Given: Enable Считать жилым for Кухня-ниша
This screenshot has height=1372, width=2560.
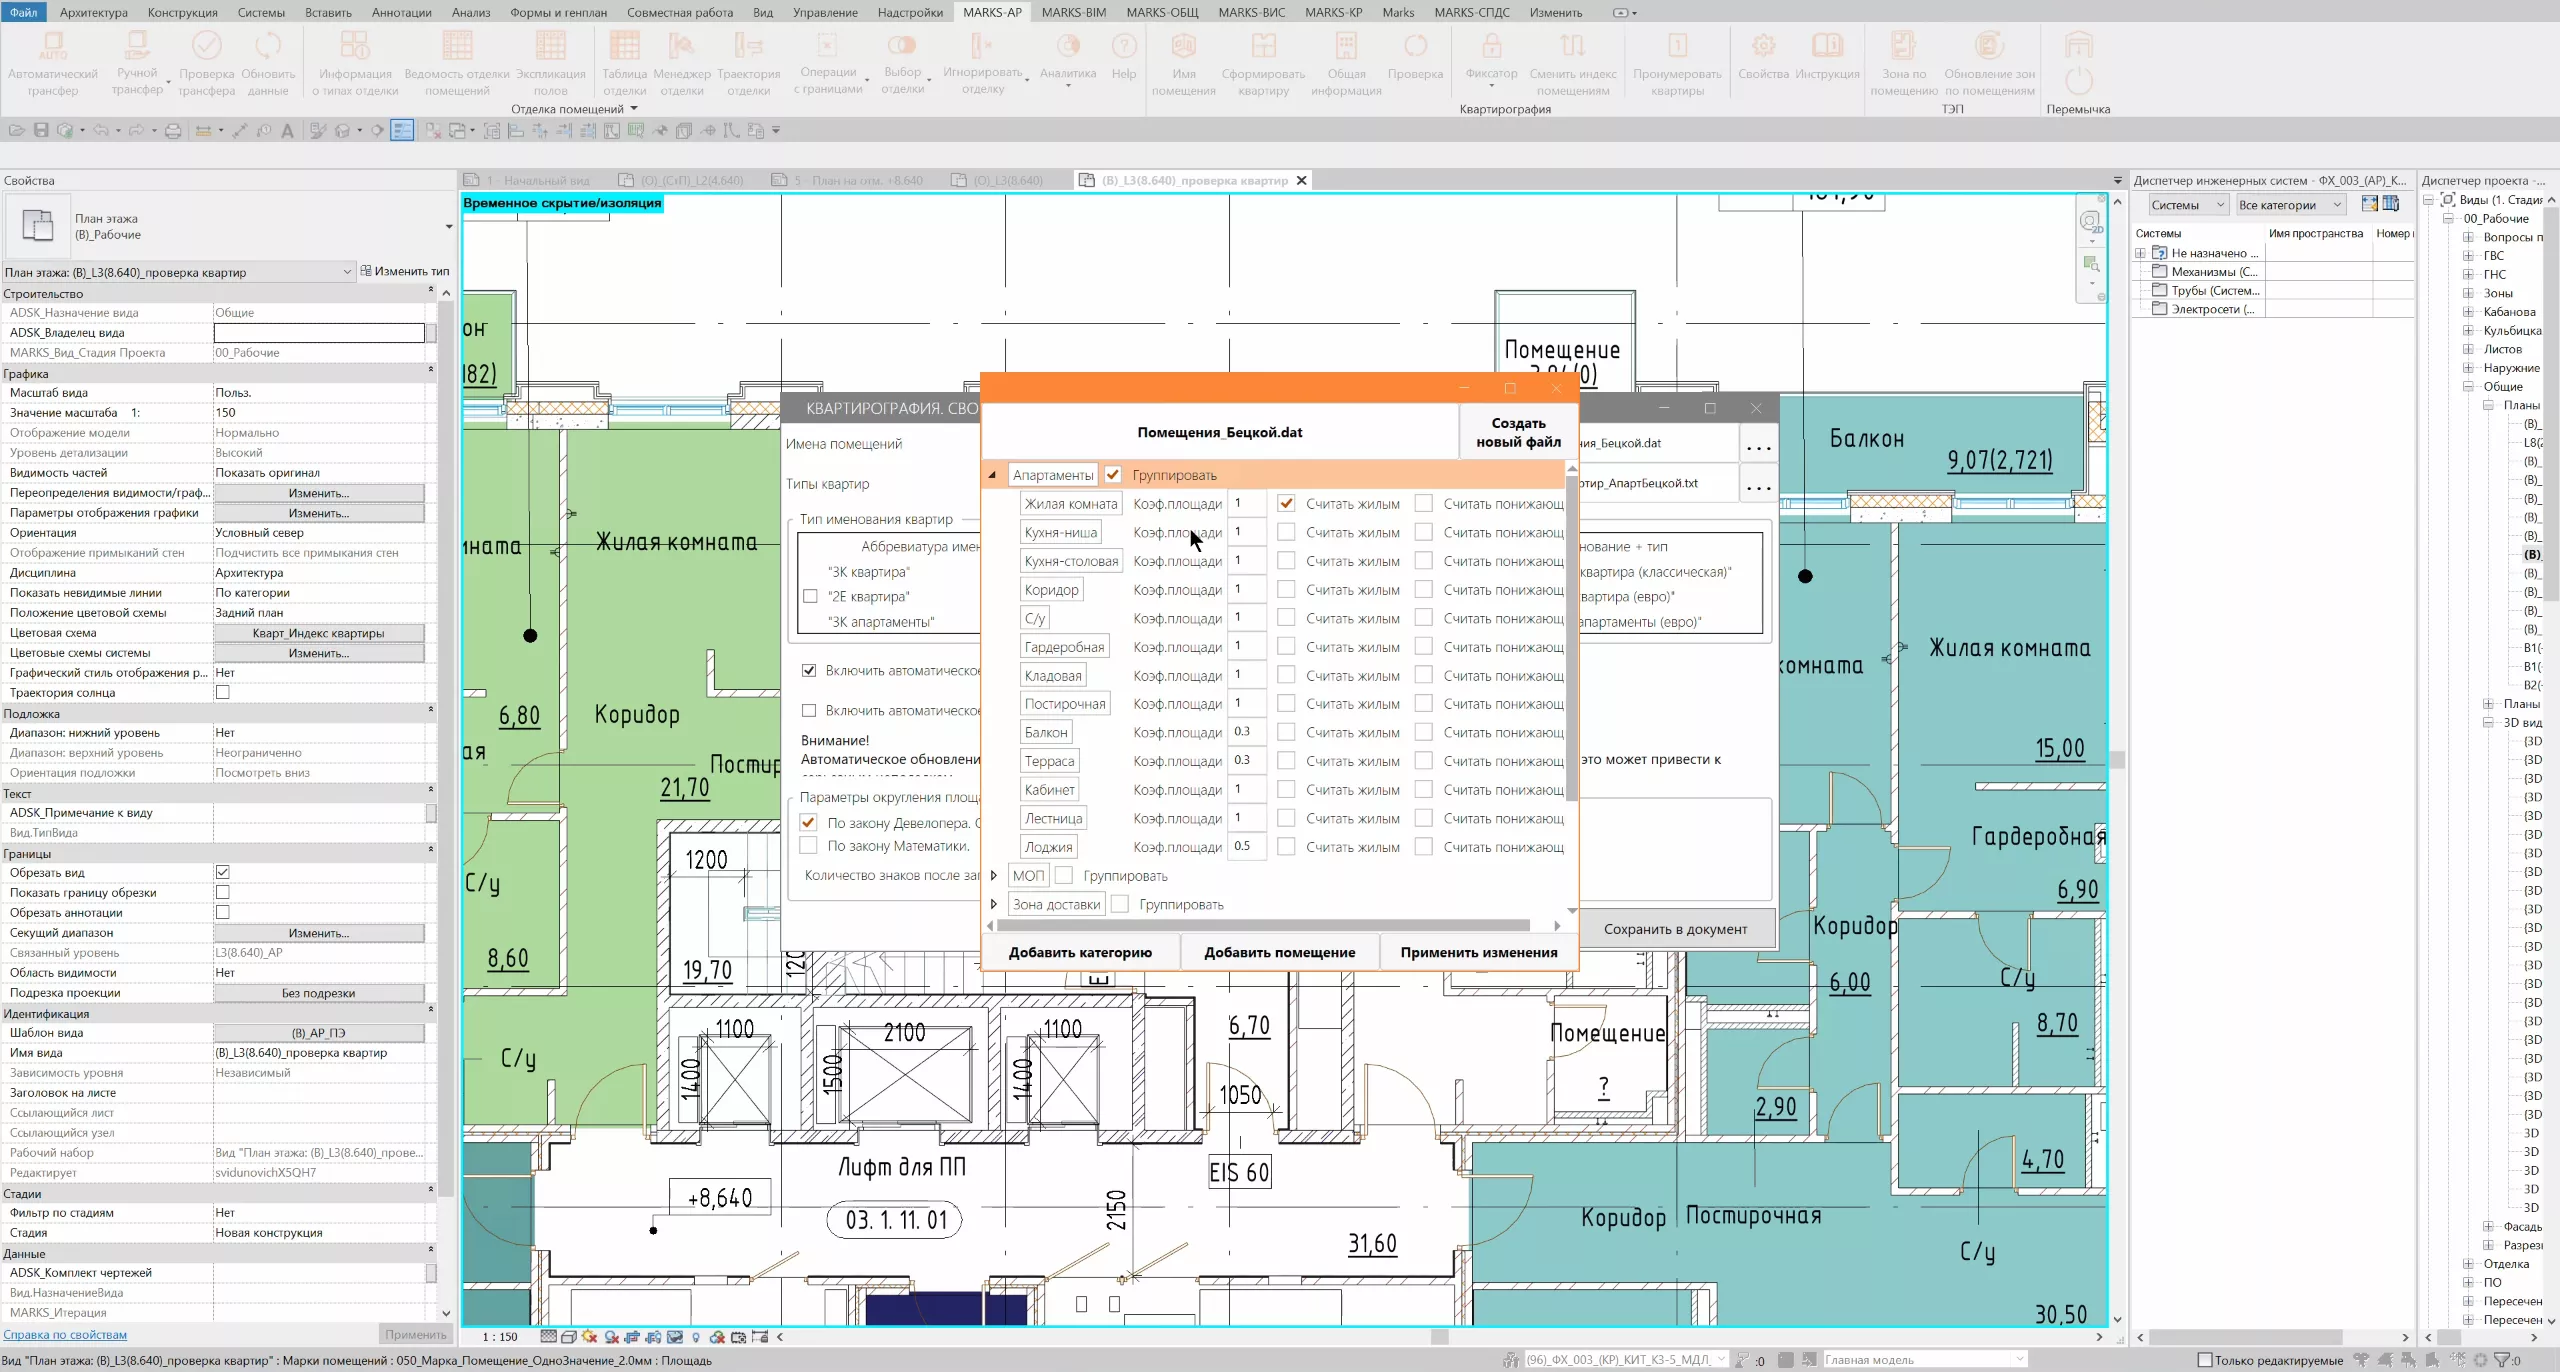Looking at the screenshot, I should point(1287,532).
